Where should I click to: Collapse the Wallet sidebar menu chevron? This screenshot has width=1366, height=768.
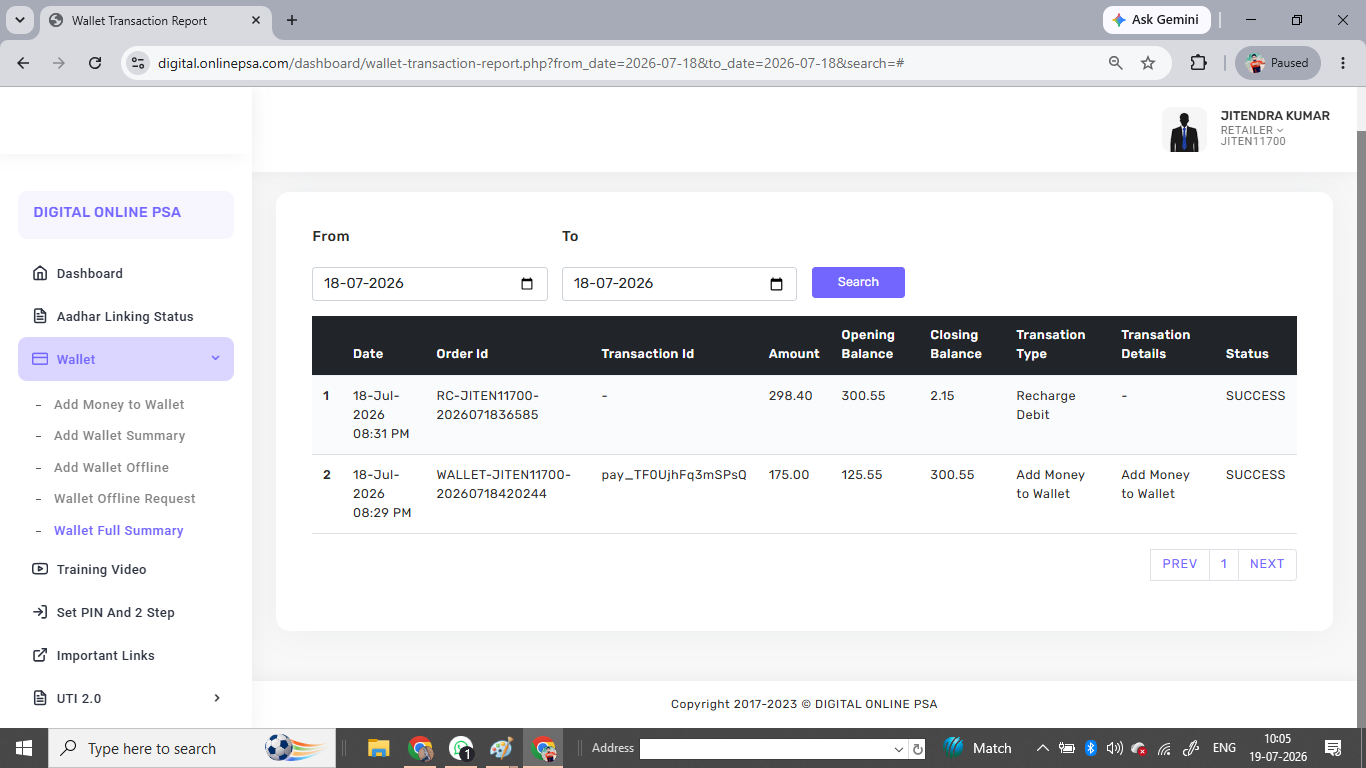point(215,359)
